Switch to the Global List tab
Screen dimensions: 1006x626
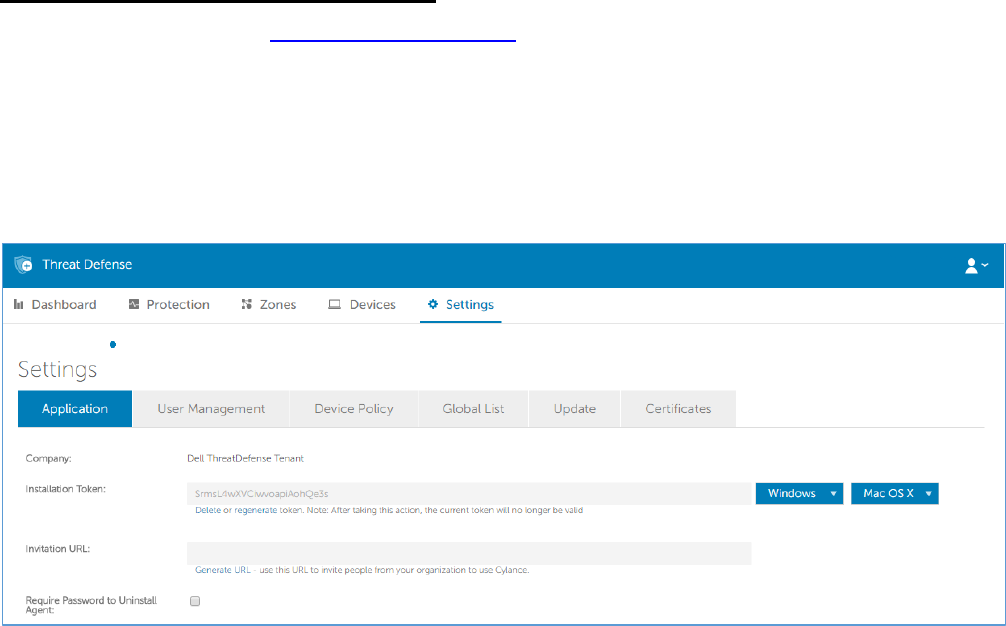[473, 409]
